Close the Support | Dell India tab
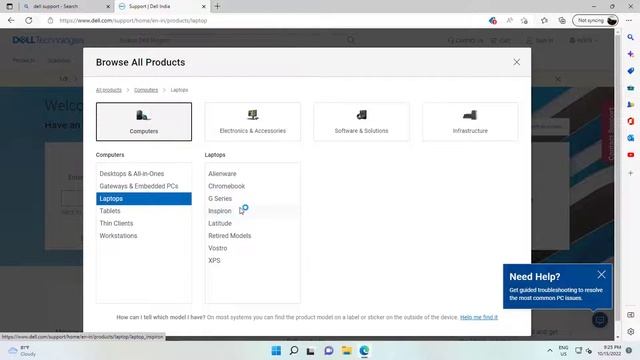Viewport: 640px width, 360px height. click(x=204, y=7)
